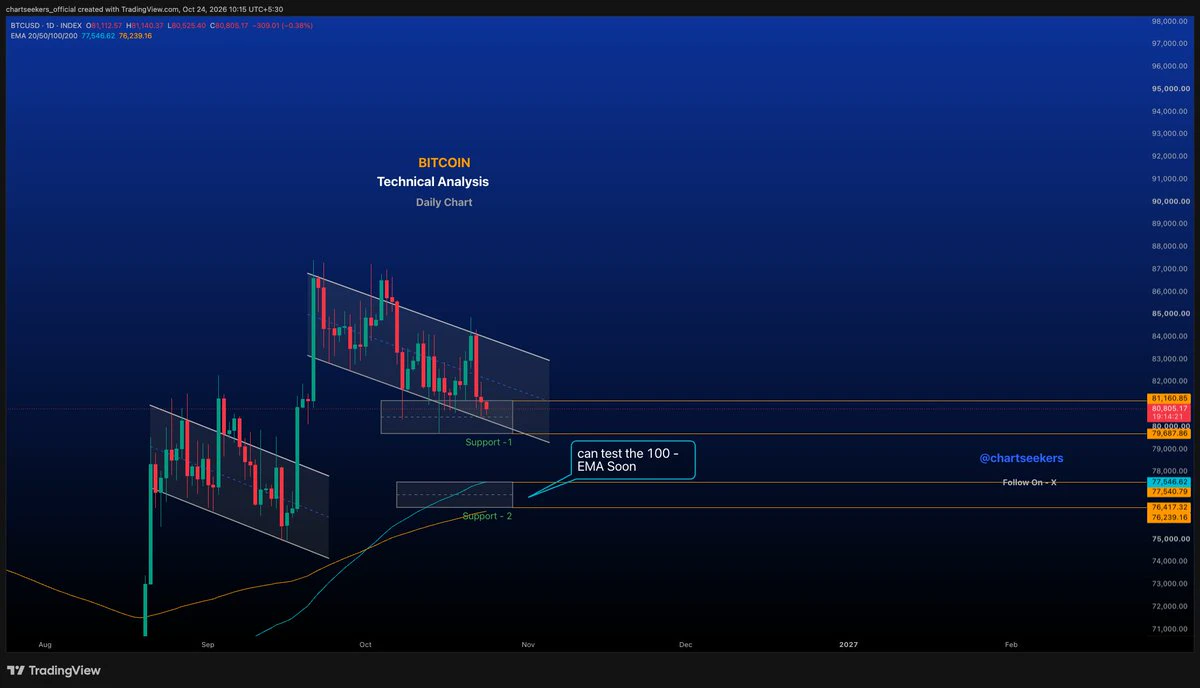This screenshot has height=688, width=1200.
Task: Click the header text 'chartseekers_official created with TradingView.com'
Action: (94, 10)
